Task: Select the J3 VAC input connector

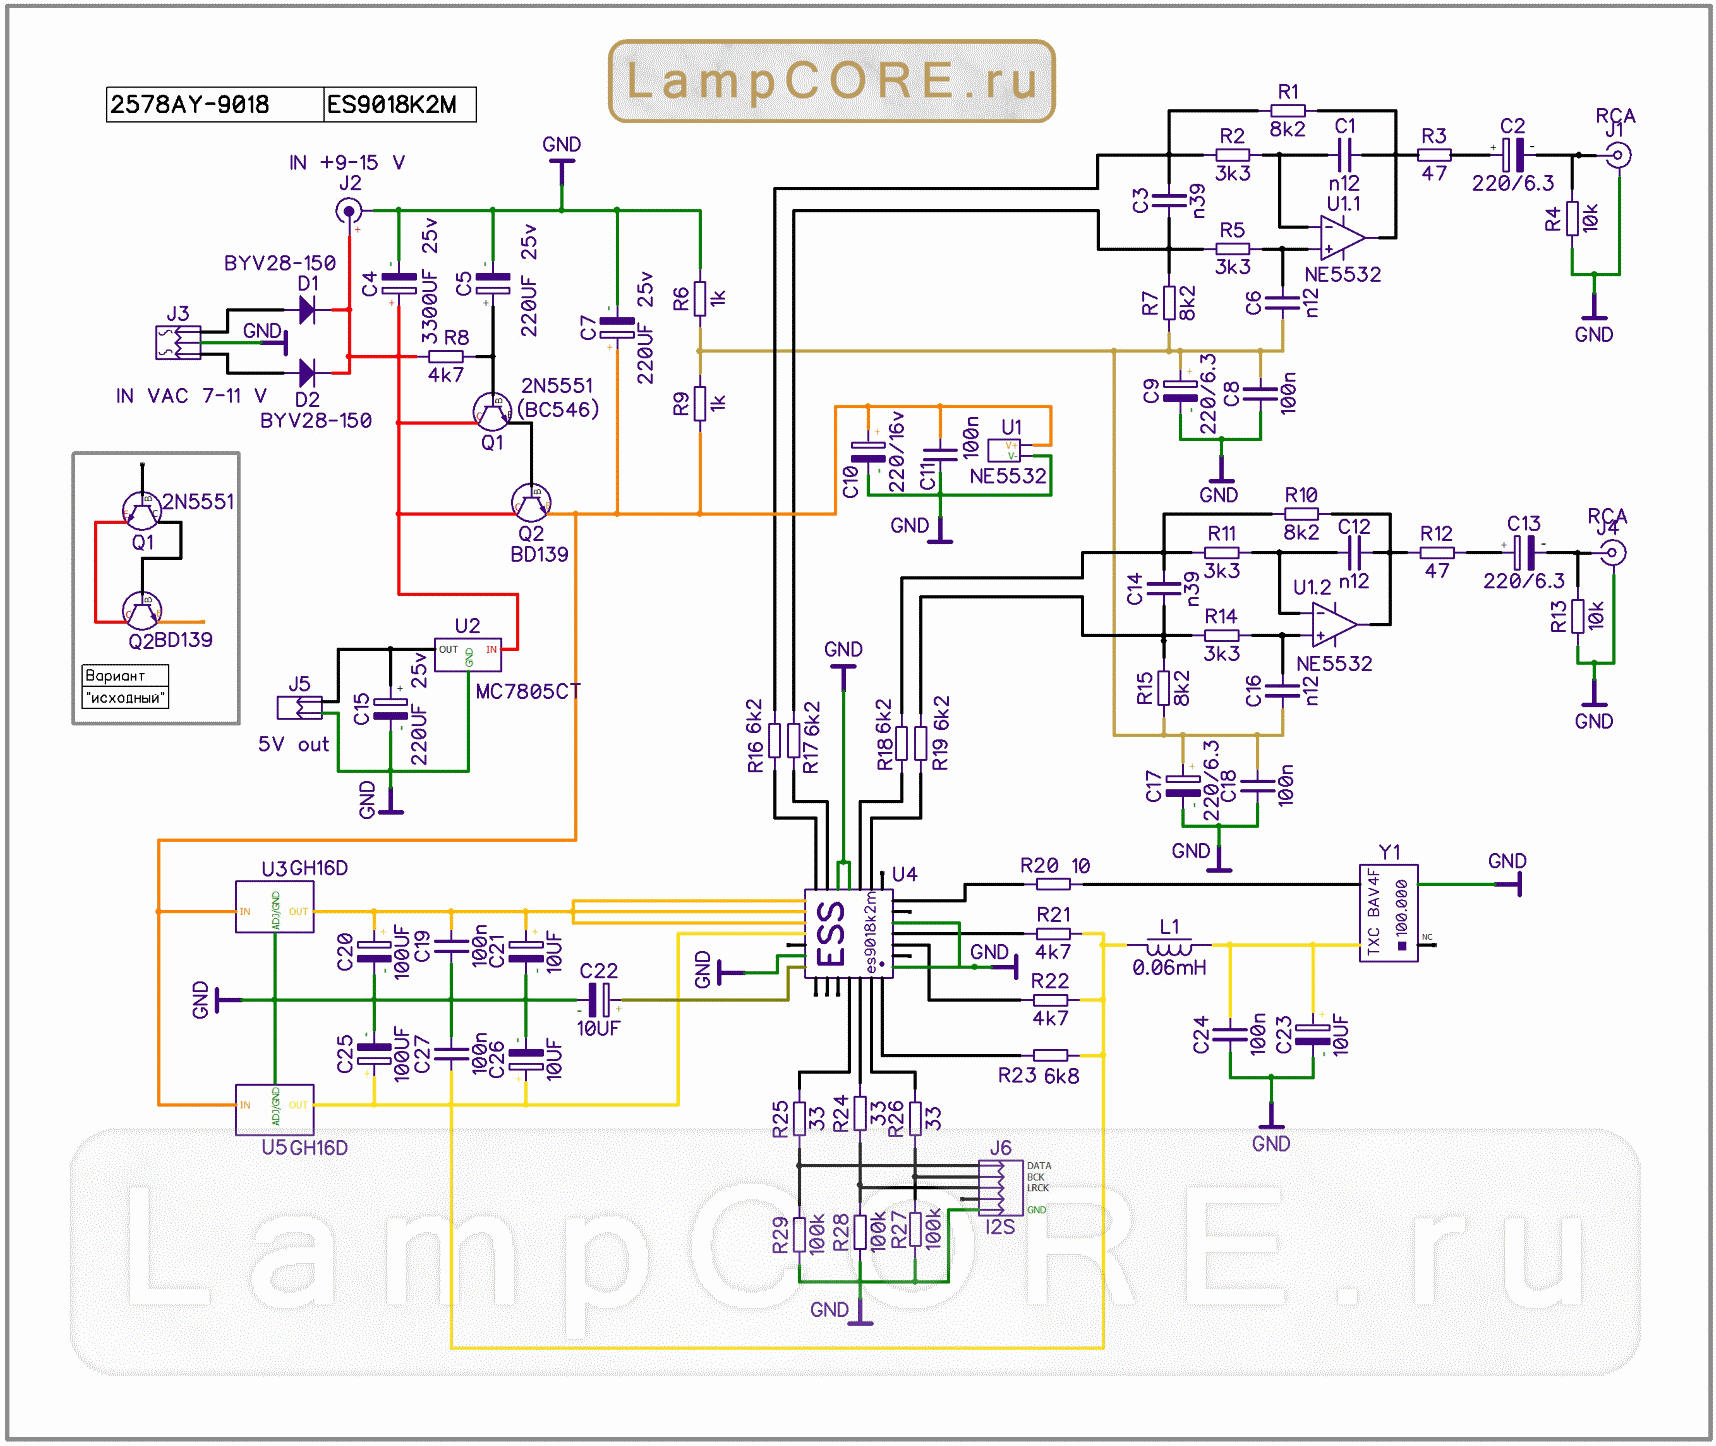Action: (x=178, y=342)
